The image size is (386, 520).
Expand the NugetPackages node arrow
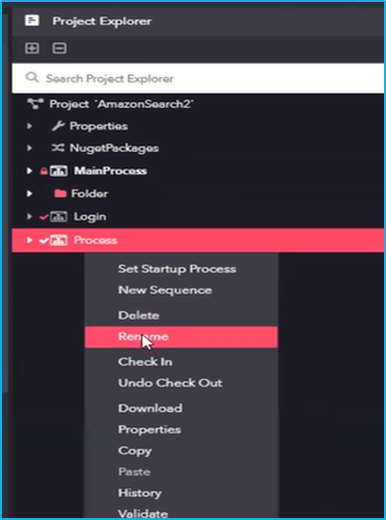coord(29,148)
